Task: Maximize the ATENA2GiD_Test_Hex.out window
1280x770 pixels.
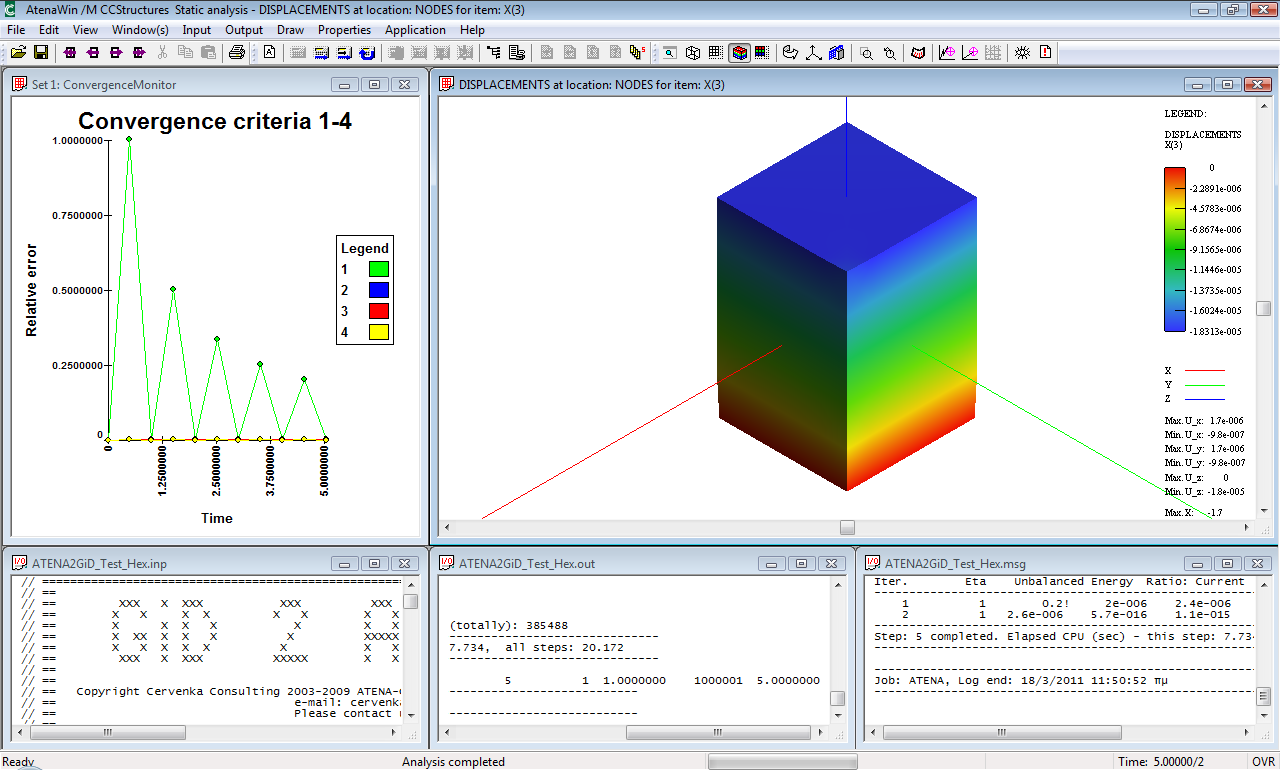Action: 802,564
